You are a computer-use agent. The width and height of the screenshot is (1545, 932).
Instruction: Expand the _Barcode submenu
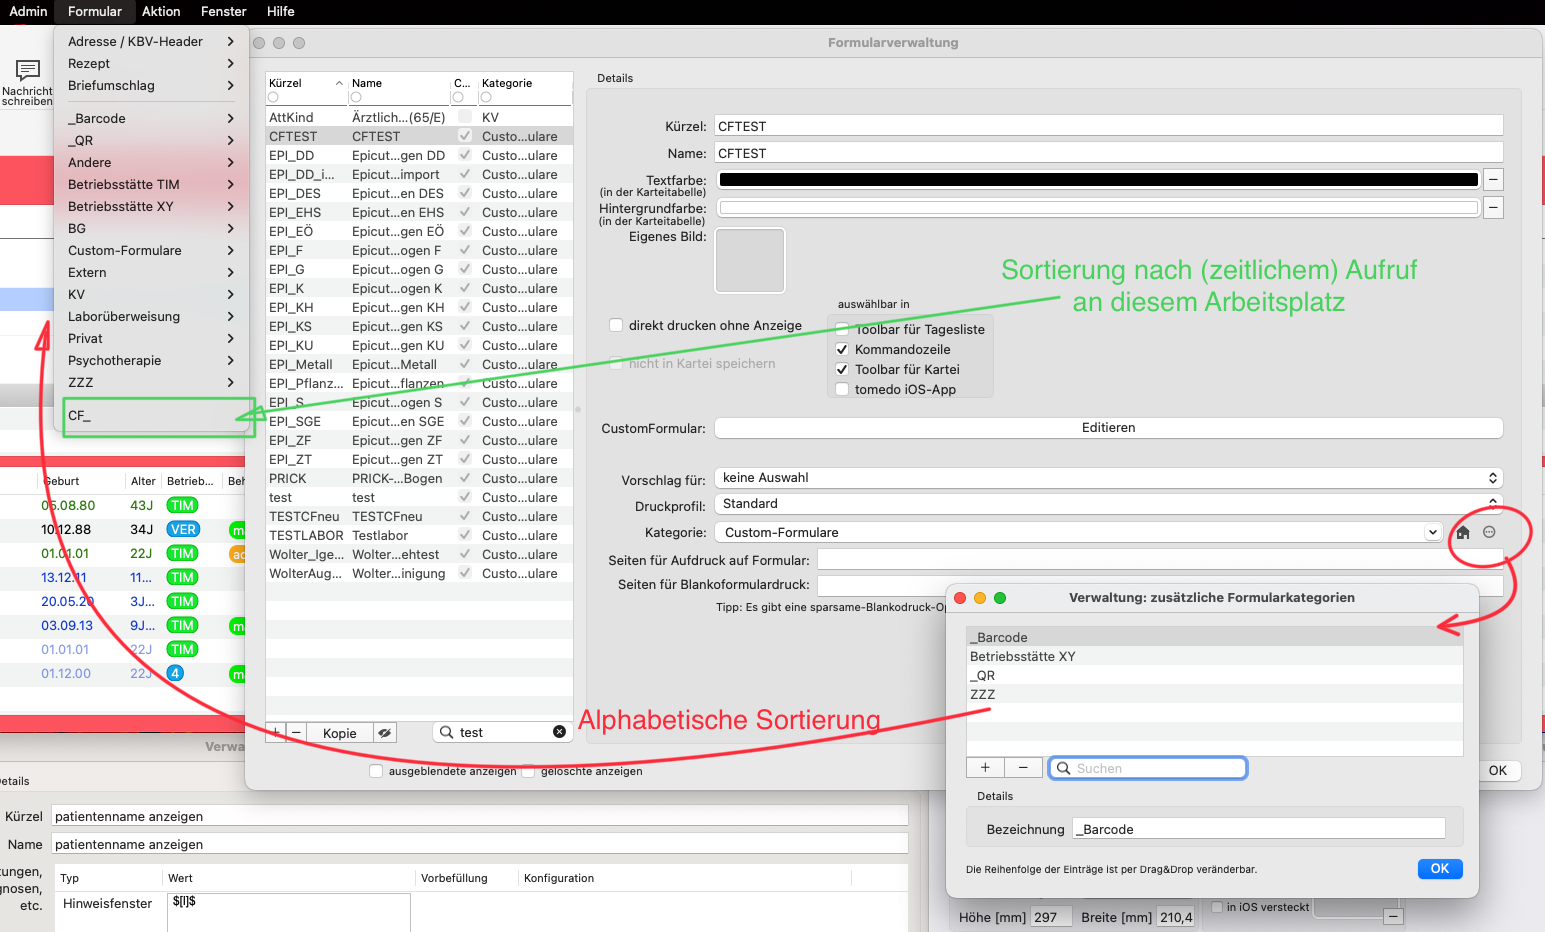tap(150, 118)
